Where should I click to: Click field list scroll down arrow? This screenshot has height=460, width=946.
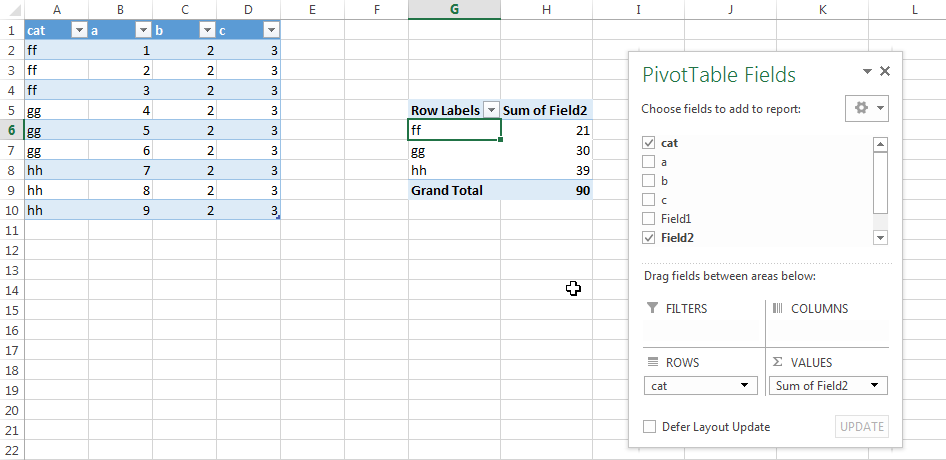click(x=880, y=238)
